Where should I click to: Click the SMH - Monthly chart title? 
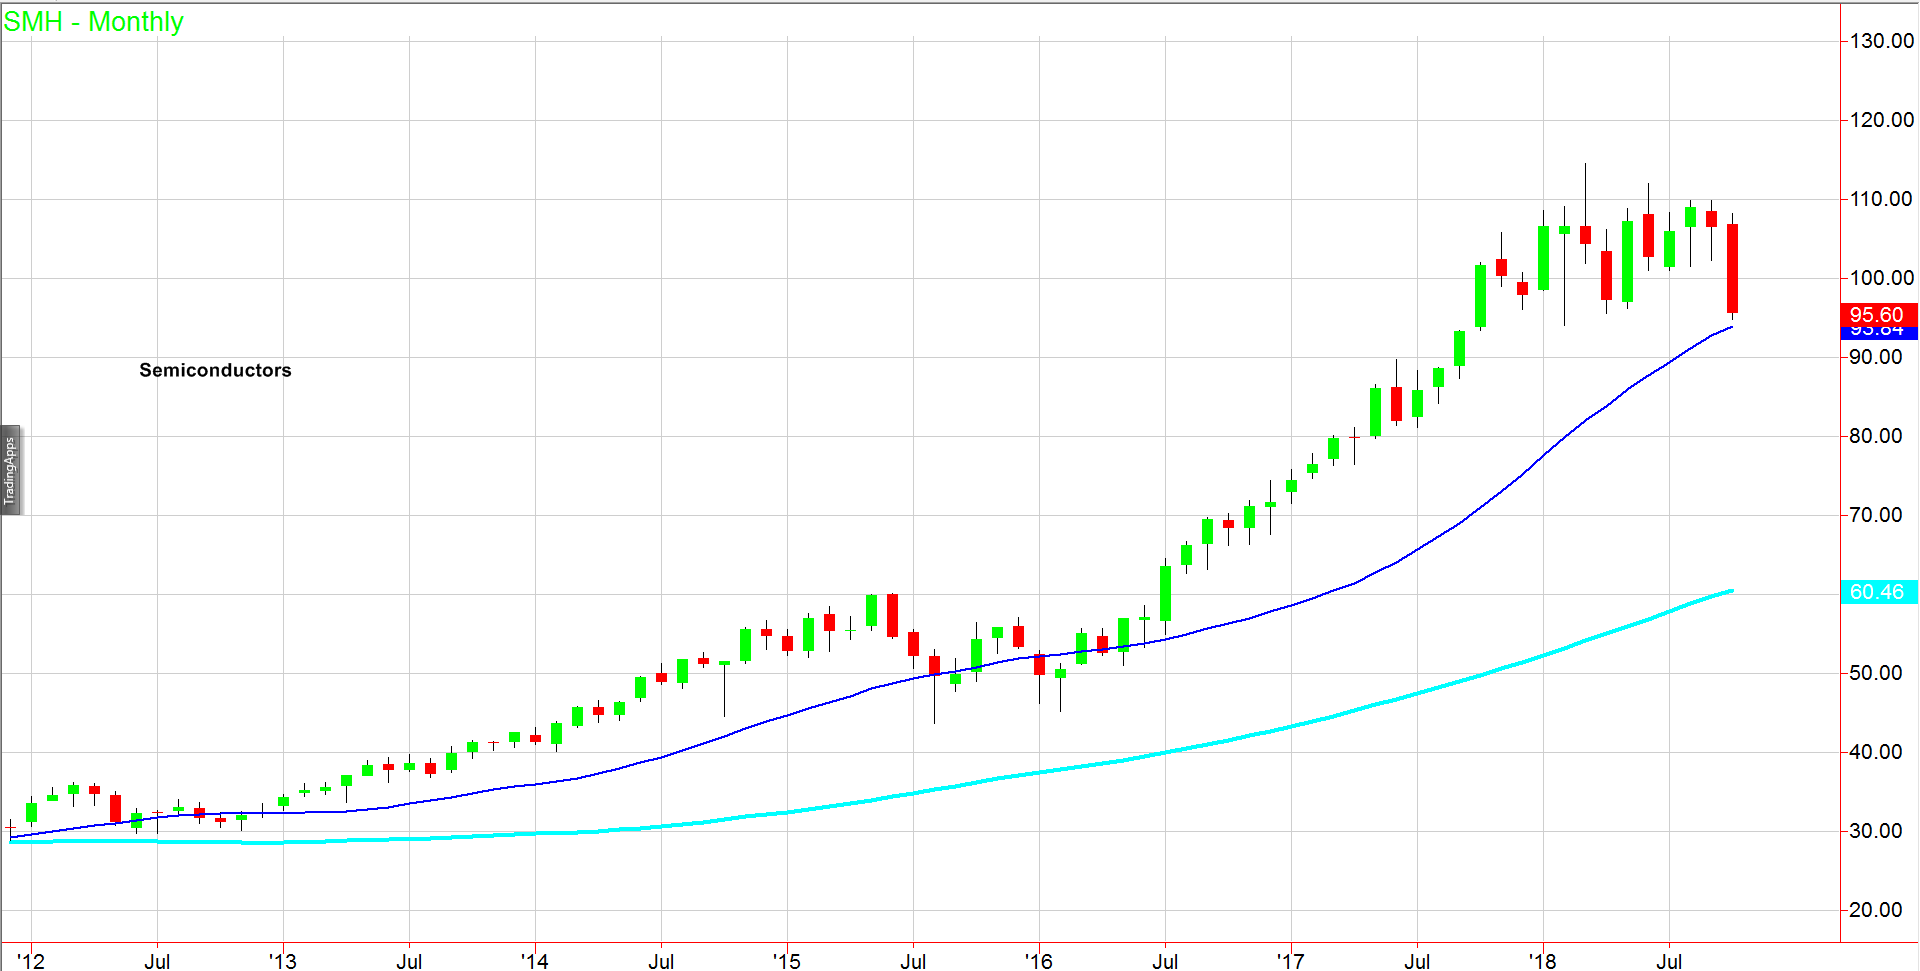(x=94, y=22)
